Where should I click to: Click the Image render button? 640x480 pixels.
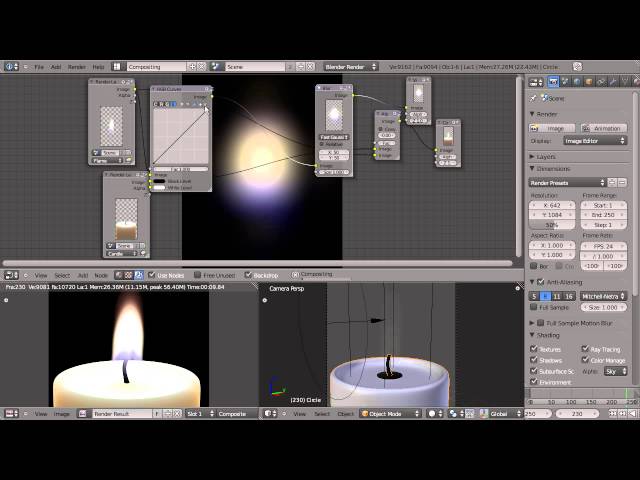click(x=553, y=128)
